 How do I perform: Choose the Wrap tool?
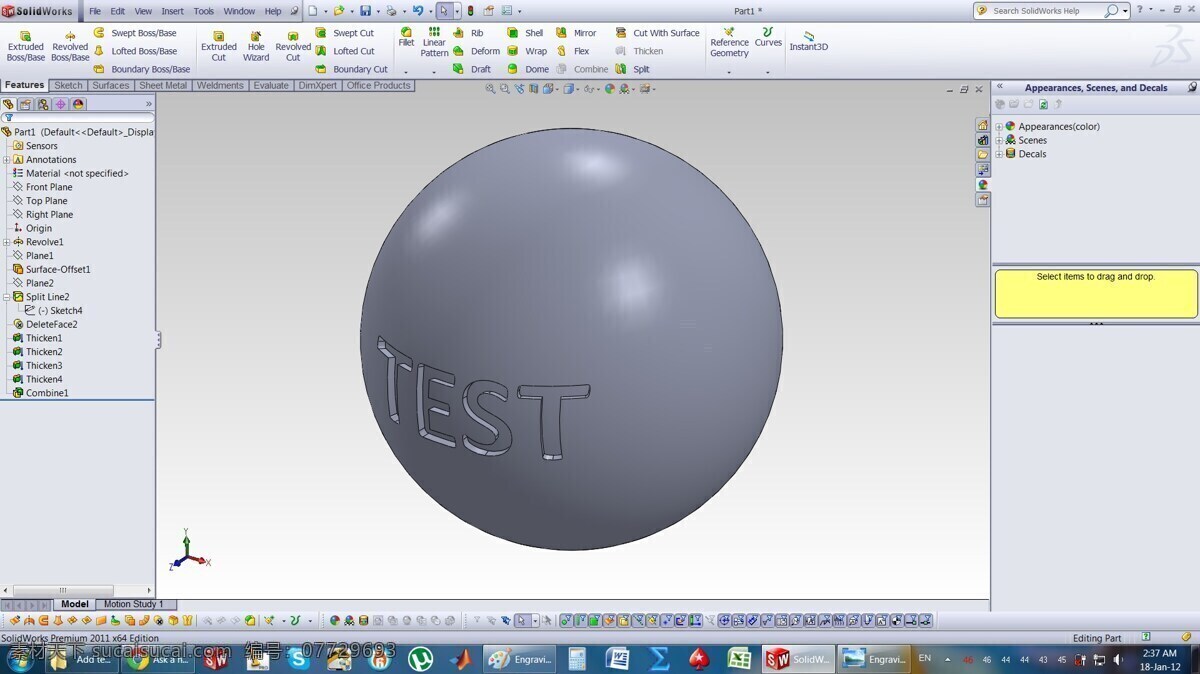coord(527,51)
